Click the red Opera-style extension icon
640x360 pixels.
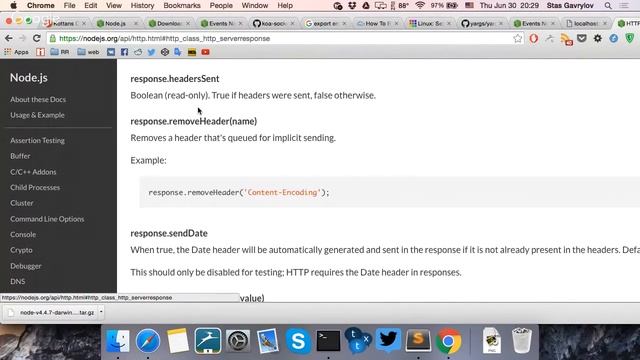[533, 39]
